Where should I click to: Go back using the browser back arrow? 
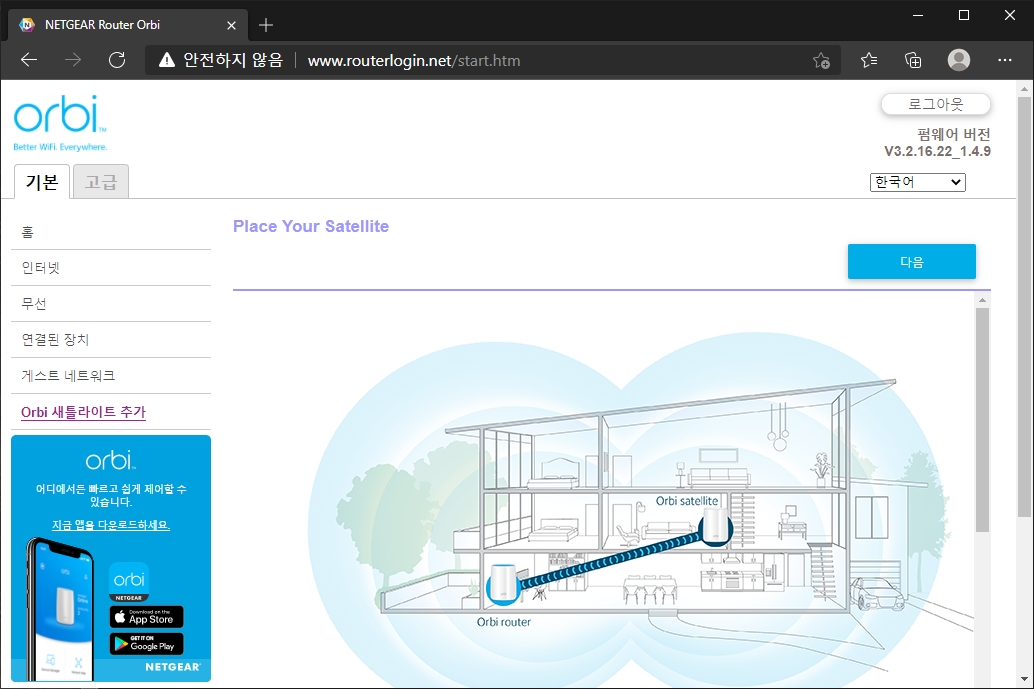[29, 61]
